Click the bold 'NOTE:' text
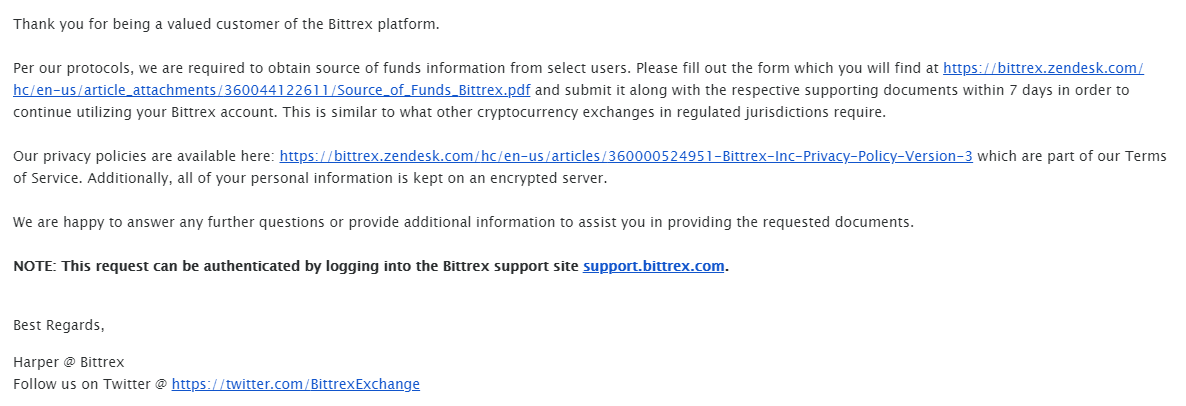The height and width of the screenshot is (406, 1186). [x=35, y=266]
